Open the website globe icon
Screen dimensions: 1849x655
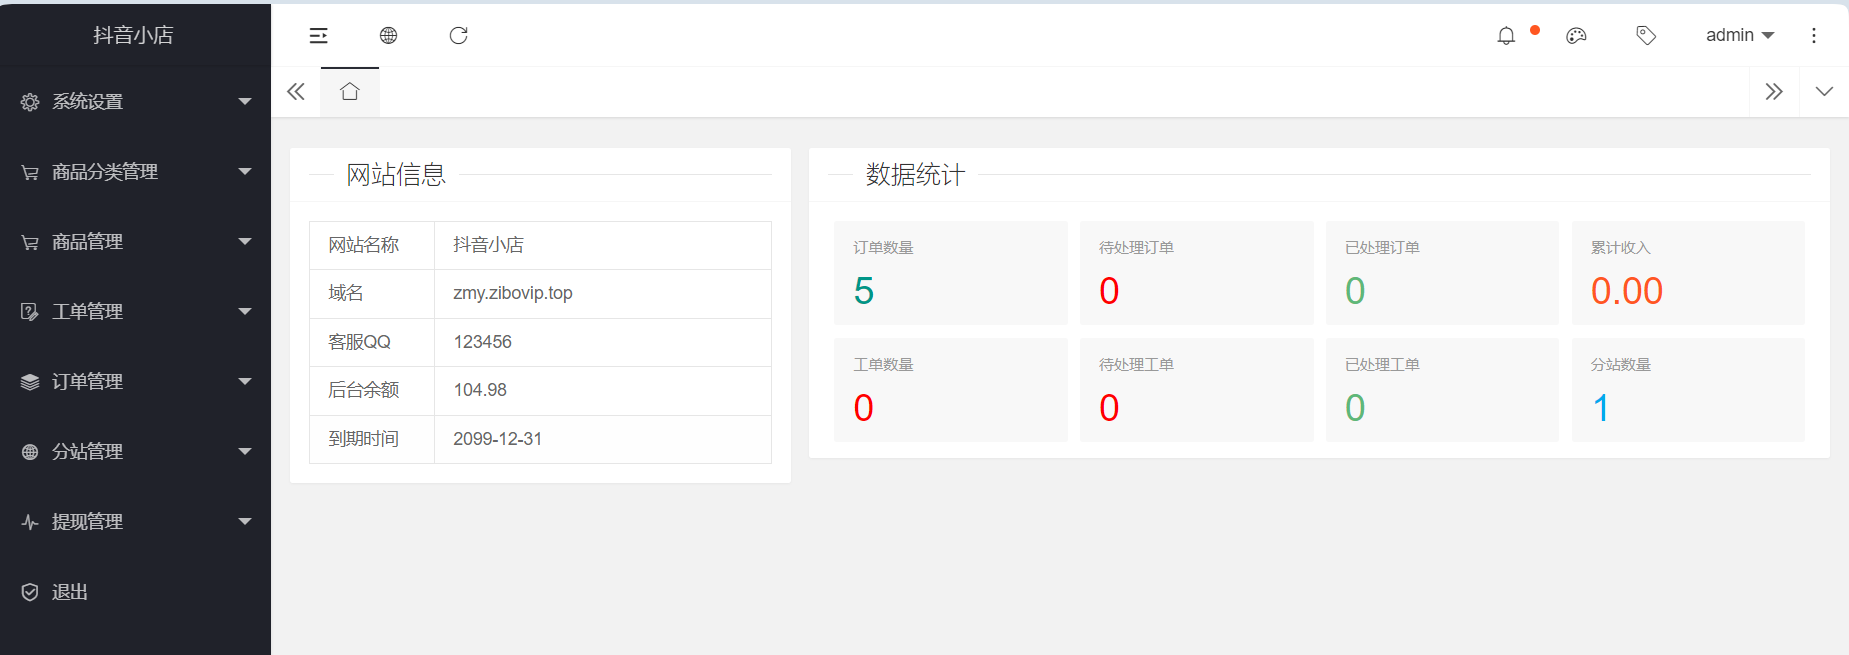click(x=388, y=36)
